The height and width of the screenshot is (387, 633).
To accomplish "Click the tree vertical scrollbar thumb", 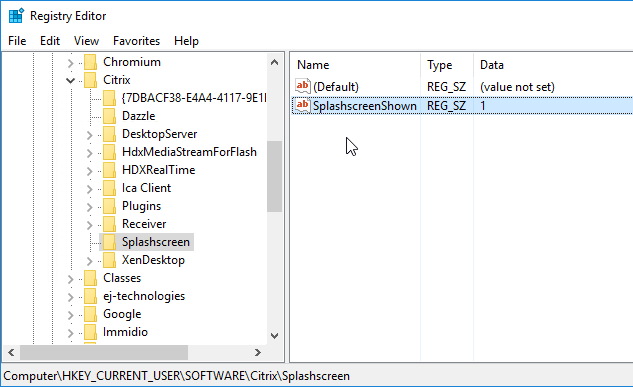I will point(275,176).
